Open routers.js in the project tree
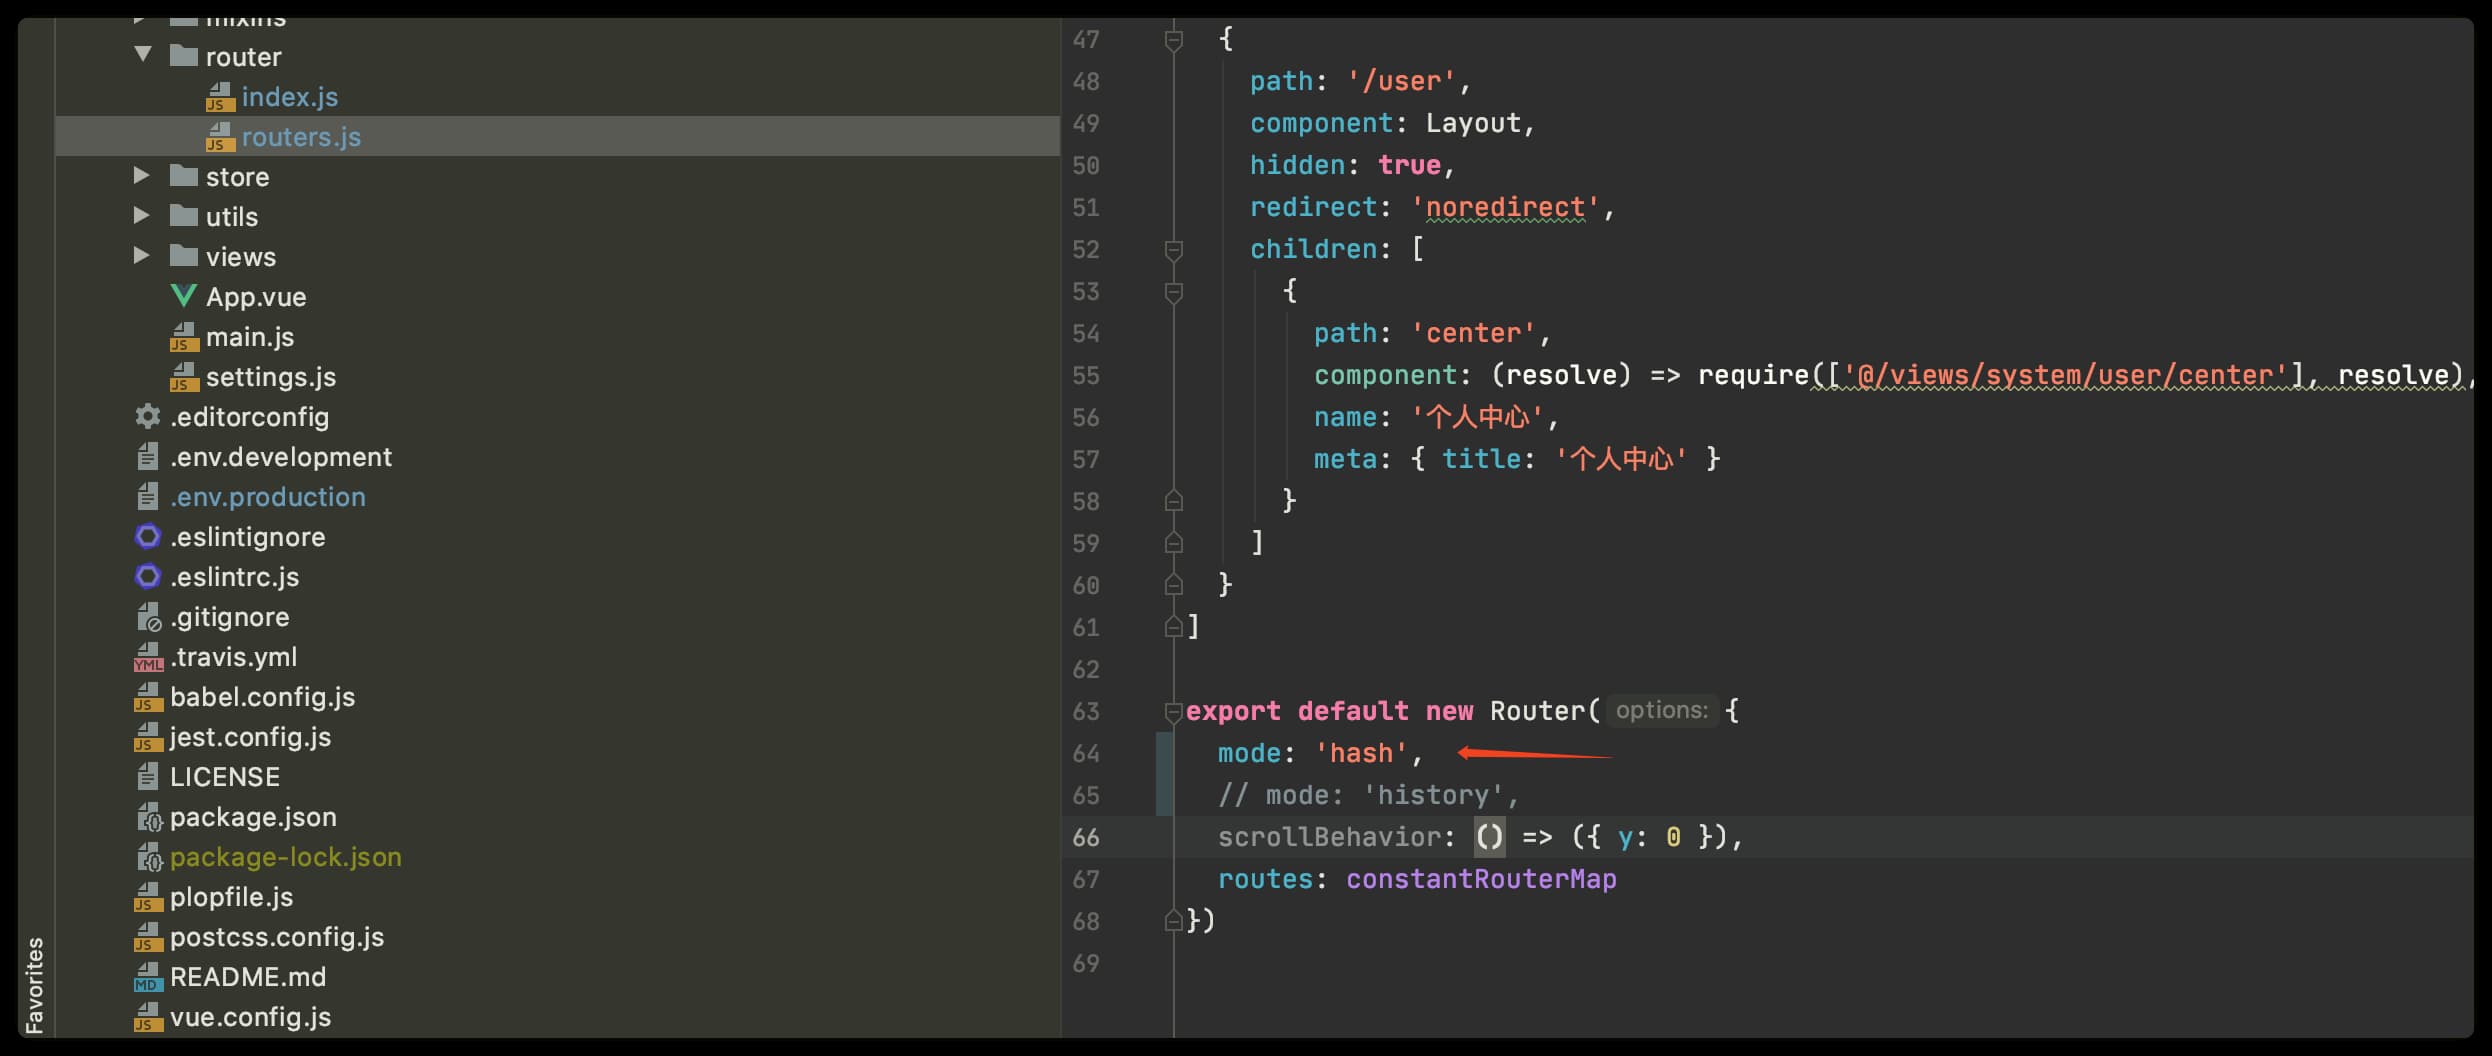Image resolution: width=2492 pixels, height=1056 pixels. coord(300,137)
